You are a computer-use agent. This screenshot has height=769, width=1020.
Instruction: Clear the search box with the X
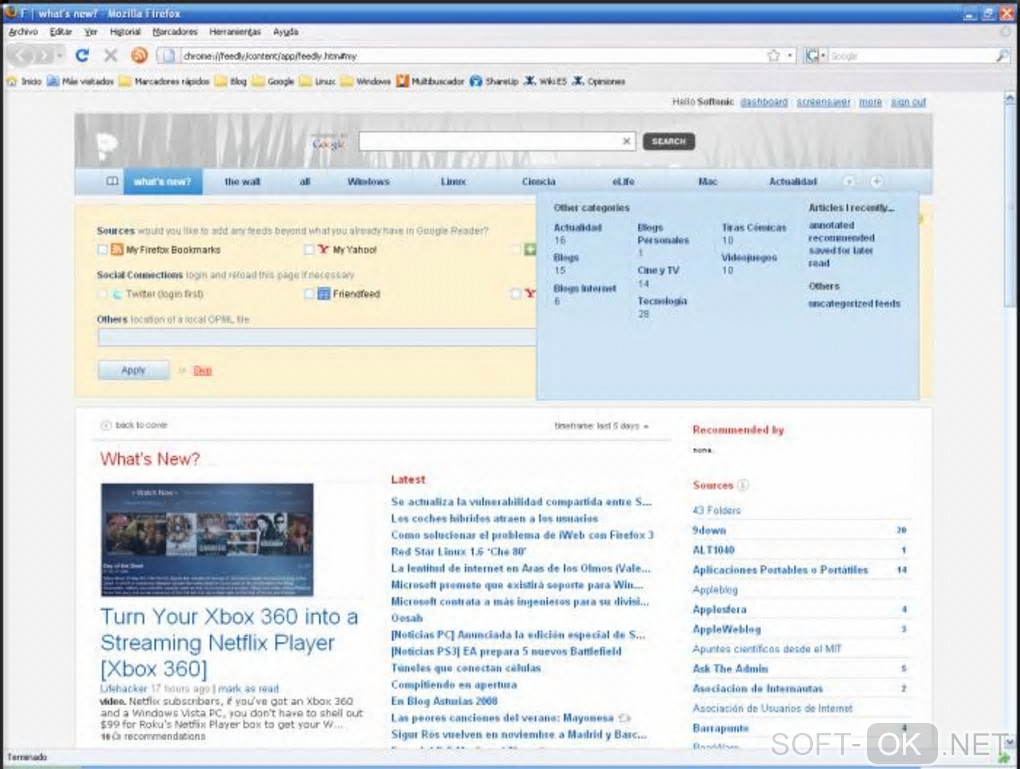pyautogui.click(x=626, y=141)
